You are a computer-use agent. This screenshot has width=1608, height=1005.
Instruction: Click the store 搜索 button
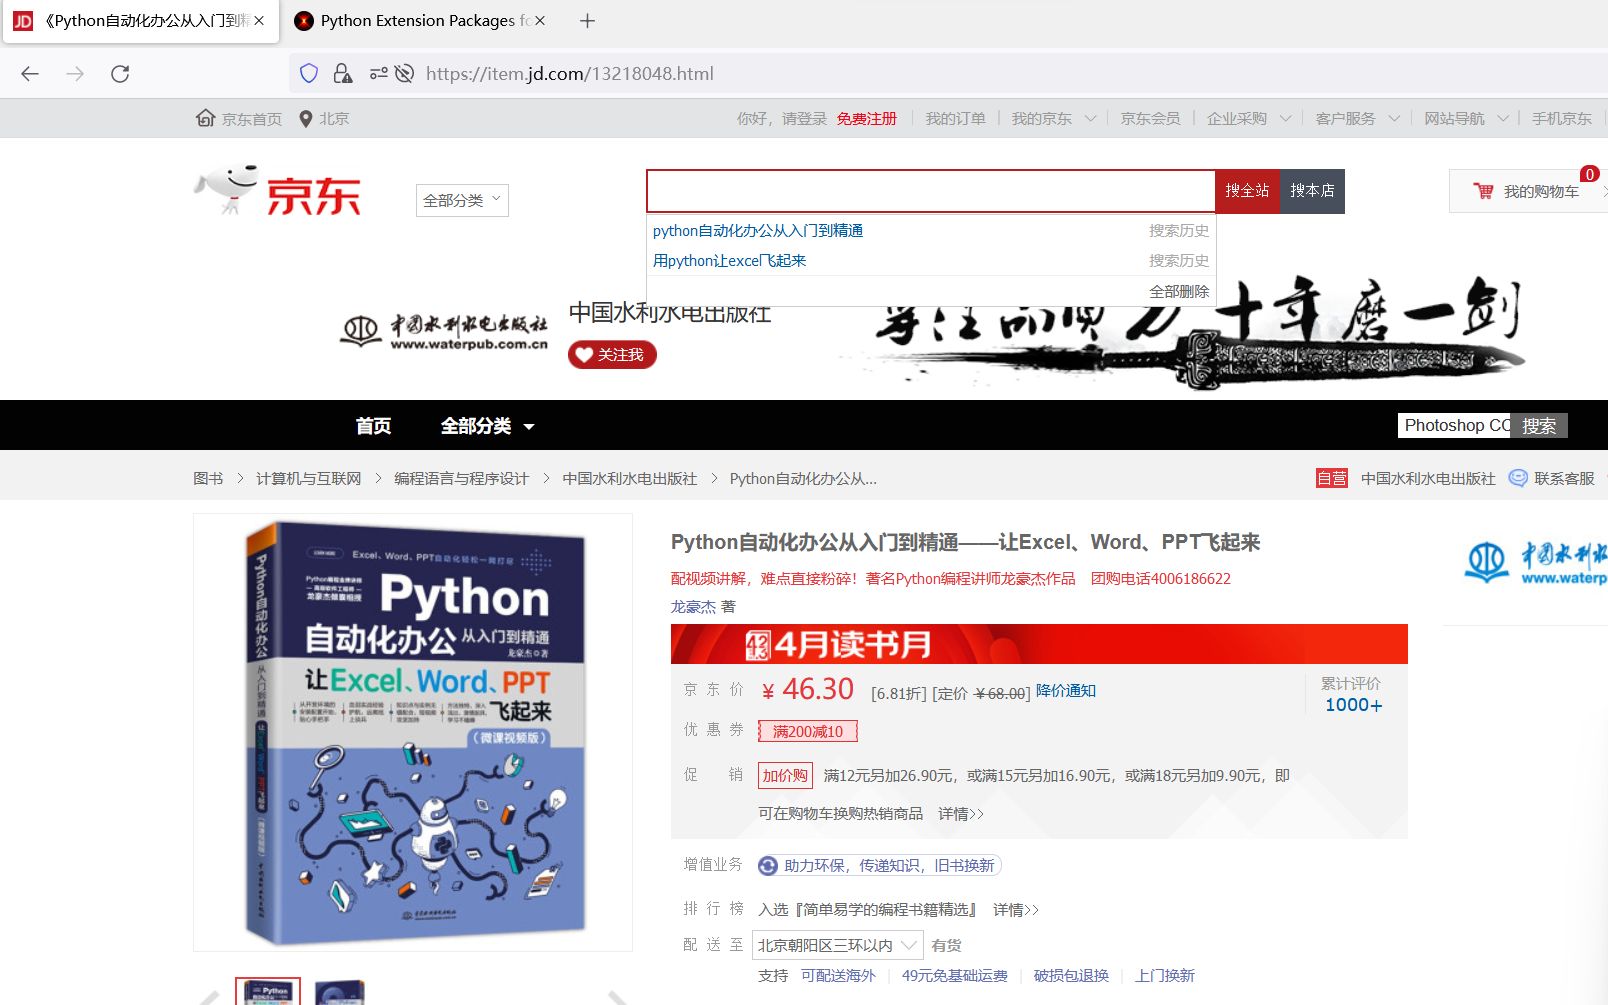click(1539, 425)
